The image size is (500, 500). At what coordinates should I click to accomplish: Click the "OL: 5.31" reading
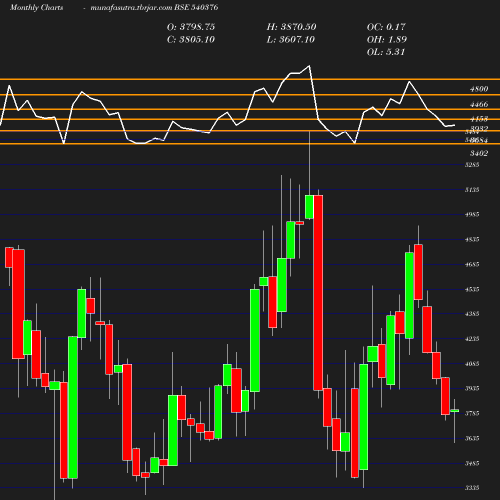[x=386, y=52]
